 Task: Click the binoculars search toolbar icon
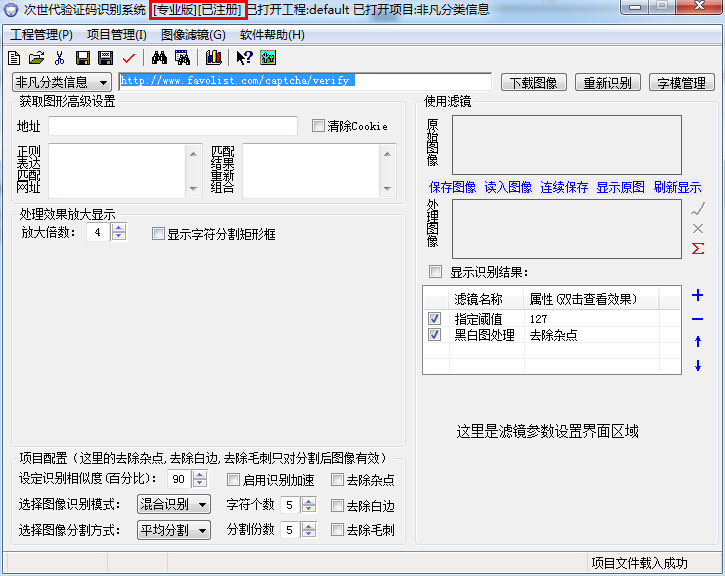click(x=159, y=58)
